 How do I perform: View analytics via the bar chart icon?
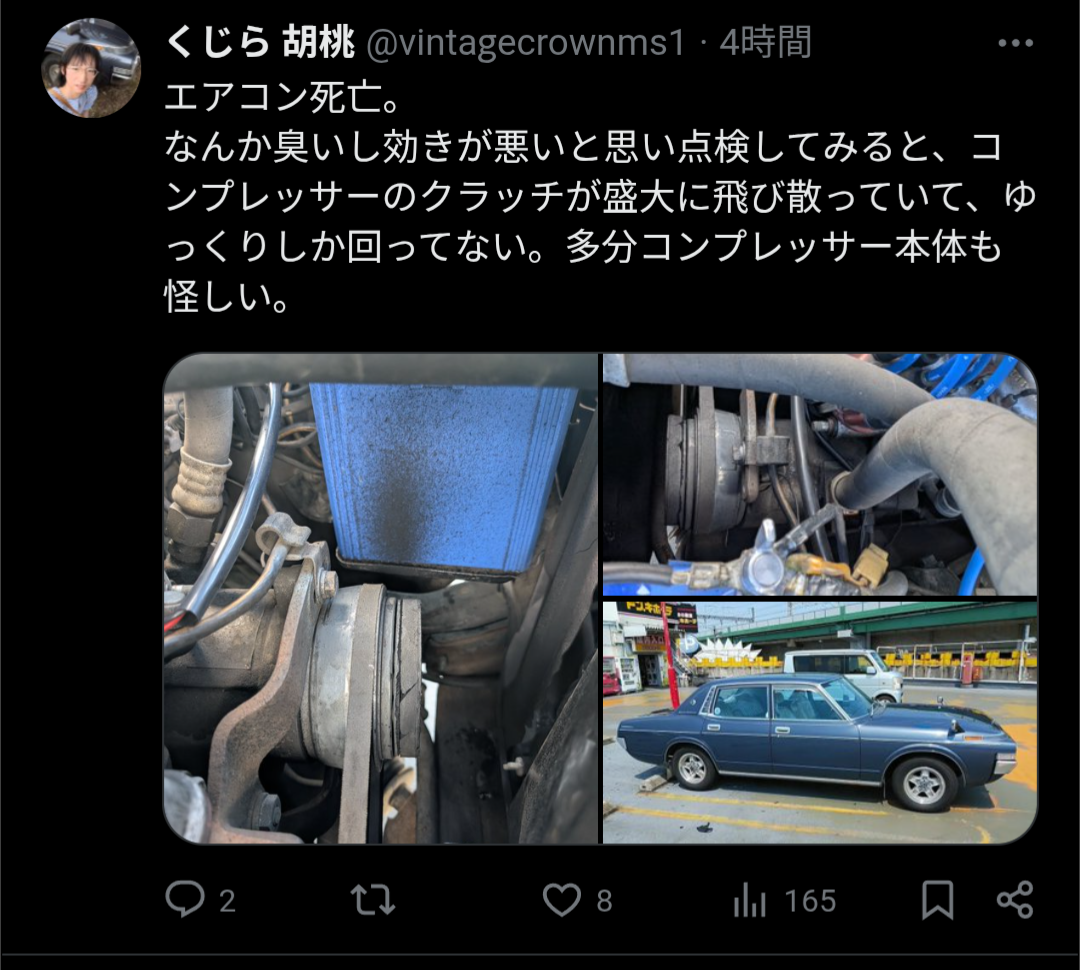[x=749, y=900]
